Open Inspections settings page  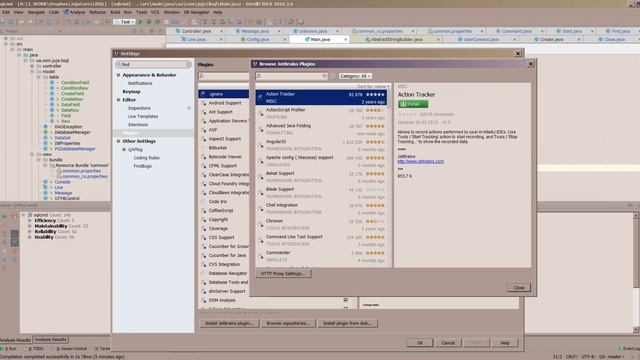point(139,108)
